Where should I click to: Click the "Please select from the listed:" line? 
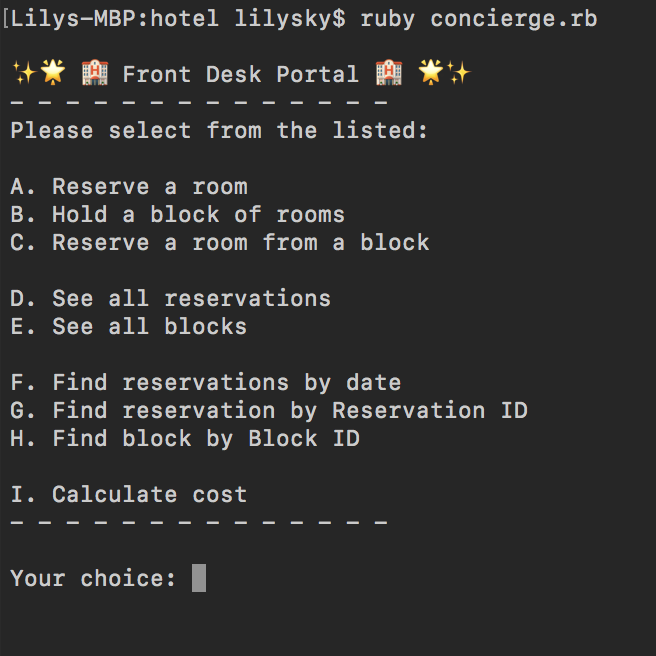point(219,131)
